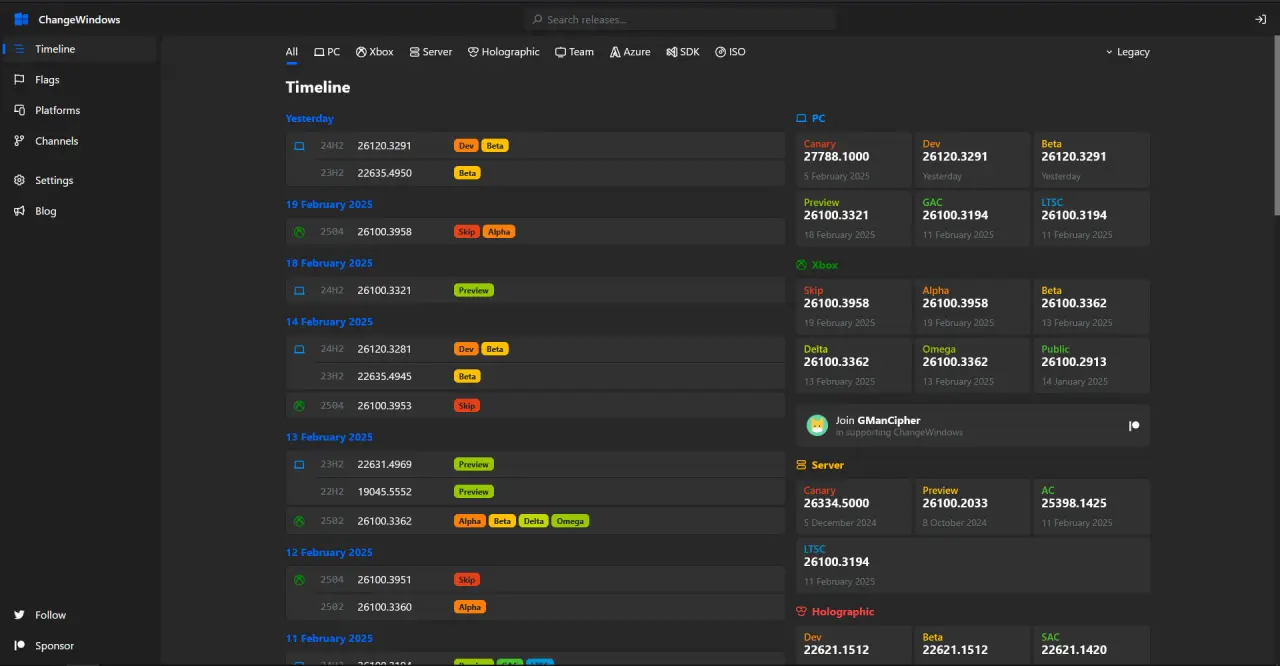The width and height of the screenshot is (1280, 666).
Task: Click the flag icon beside Flags
Action: click(x=19, y=80)
